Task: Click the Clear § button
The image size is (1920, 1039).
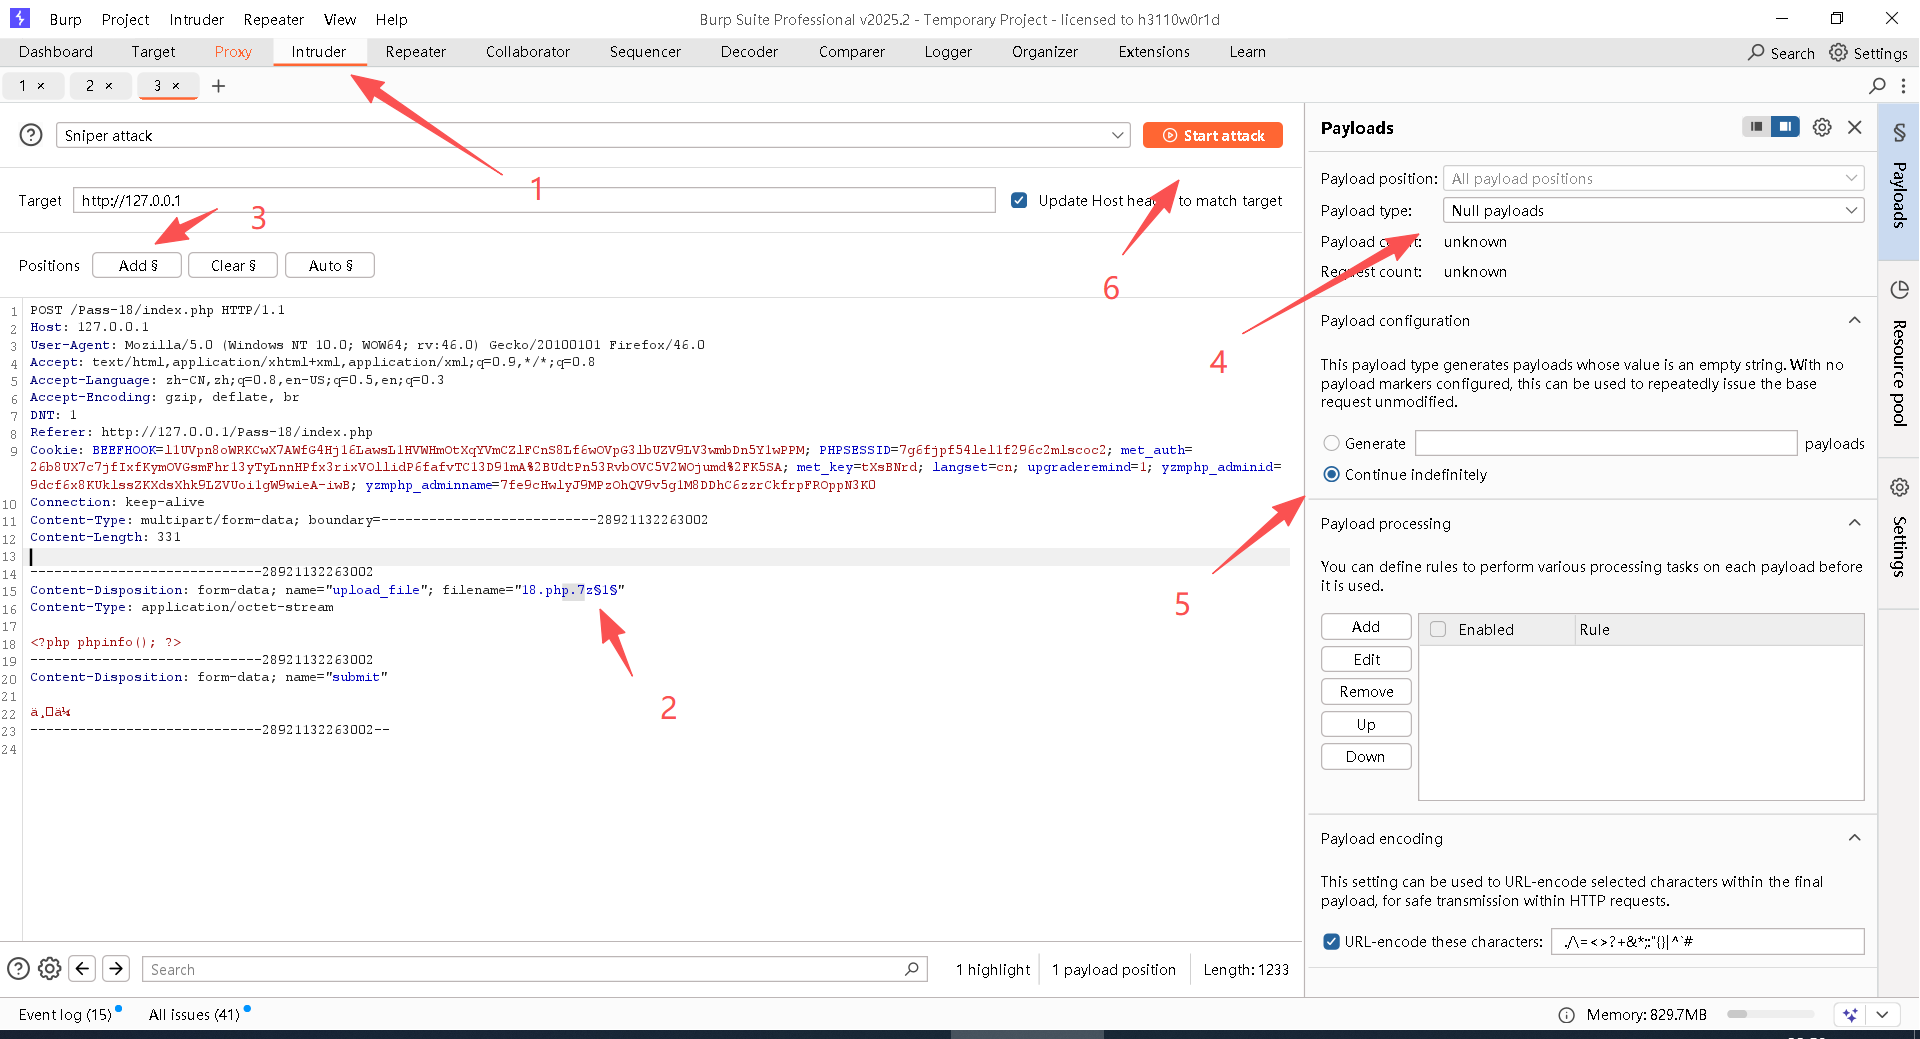Action: point(233,265)
